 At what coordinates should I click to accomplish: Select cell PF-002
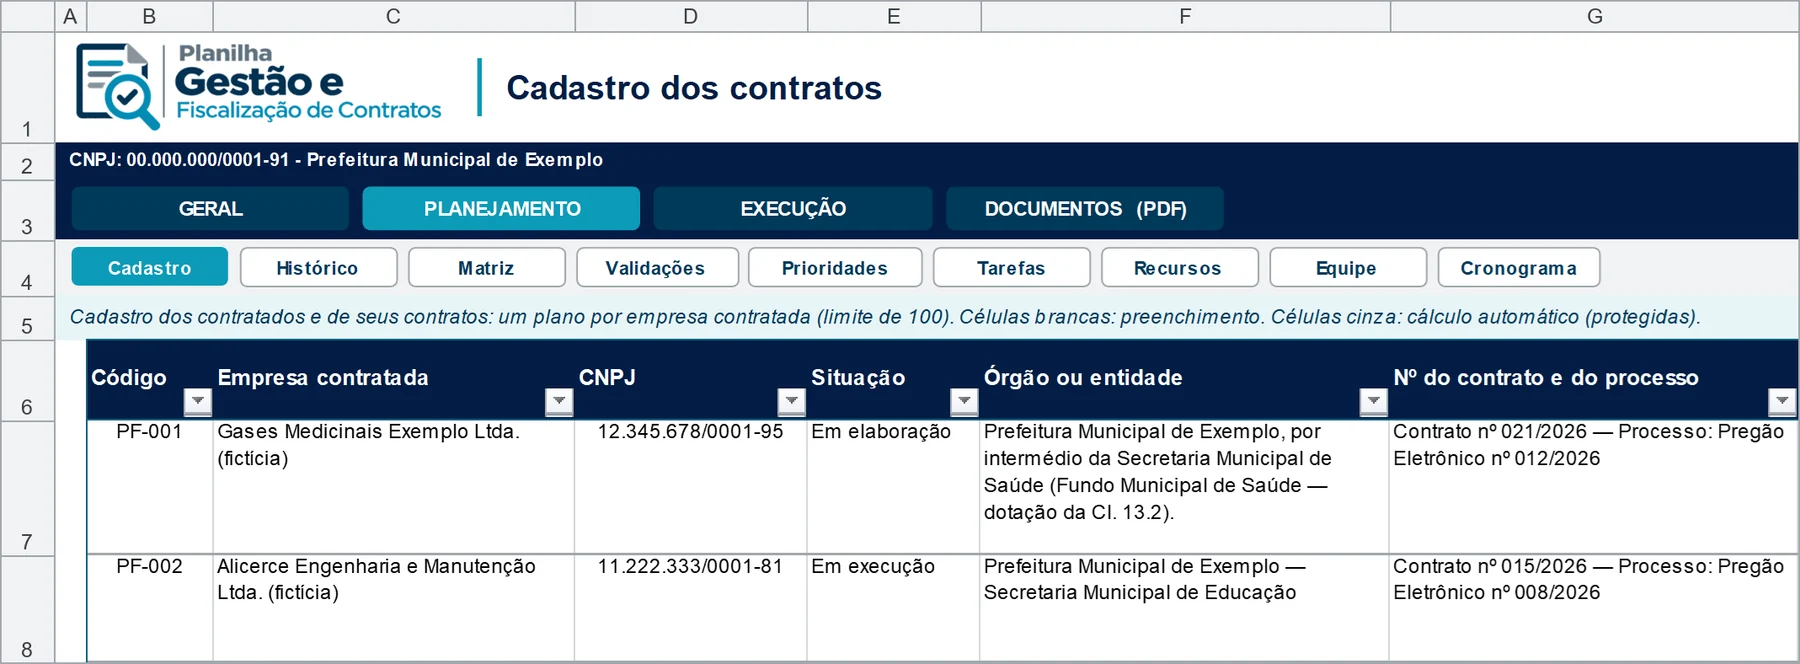tap(150, 608)
